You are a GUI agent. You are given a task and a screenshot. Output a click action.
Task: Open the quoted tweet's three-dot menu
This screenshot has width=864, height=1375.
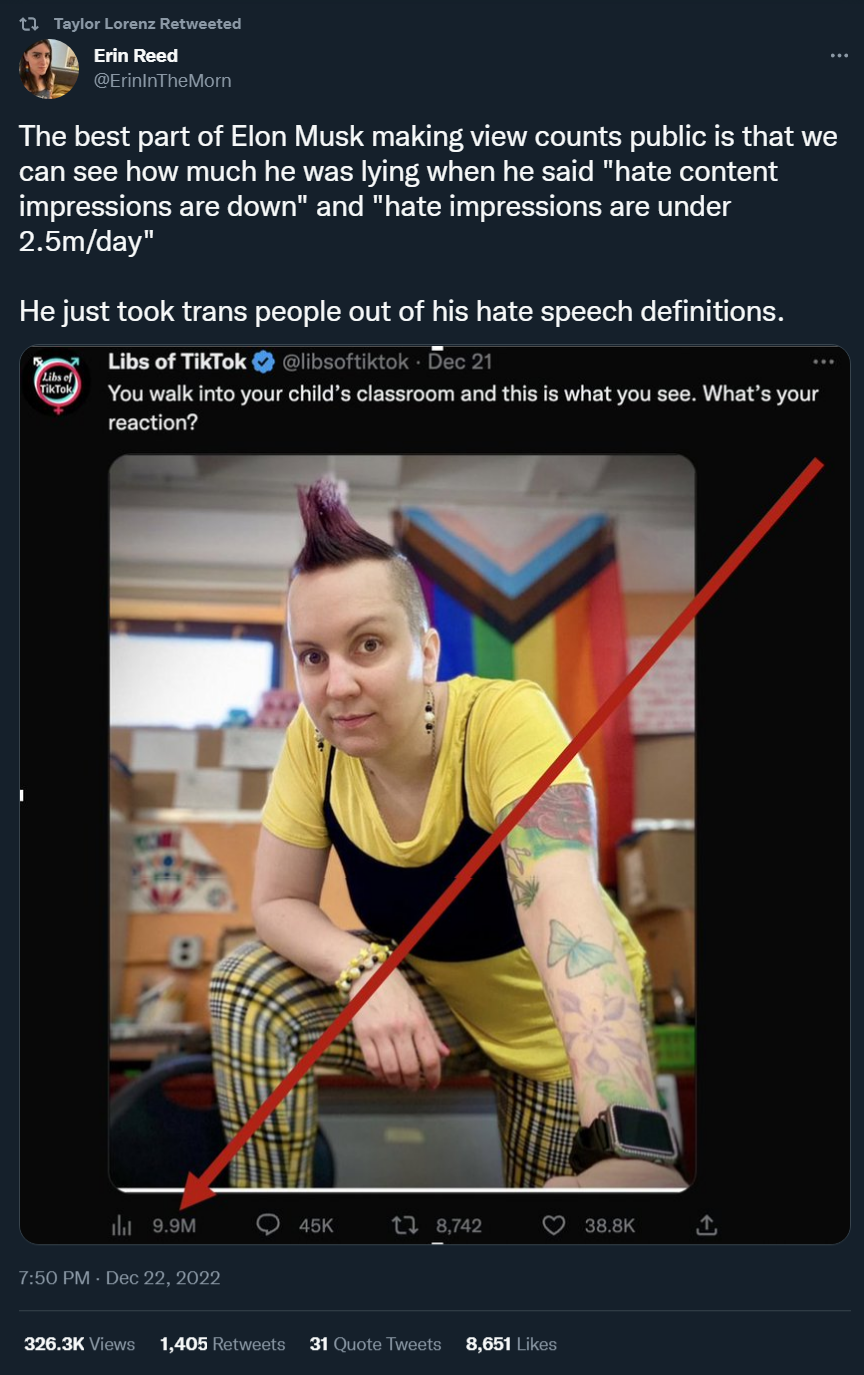click(824, 361)
